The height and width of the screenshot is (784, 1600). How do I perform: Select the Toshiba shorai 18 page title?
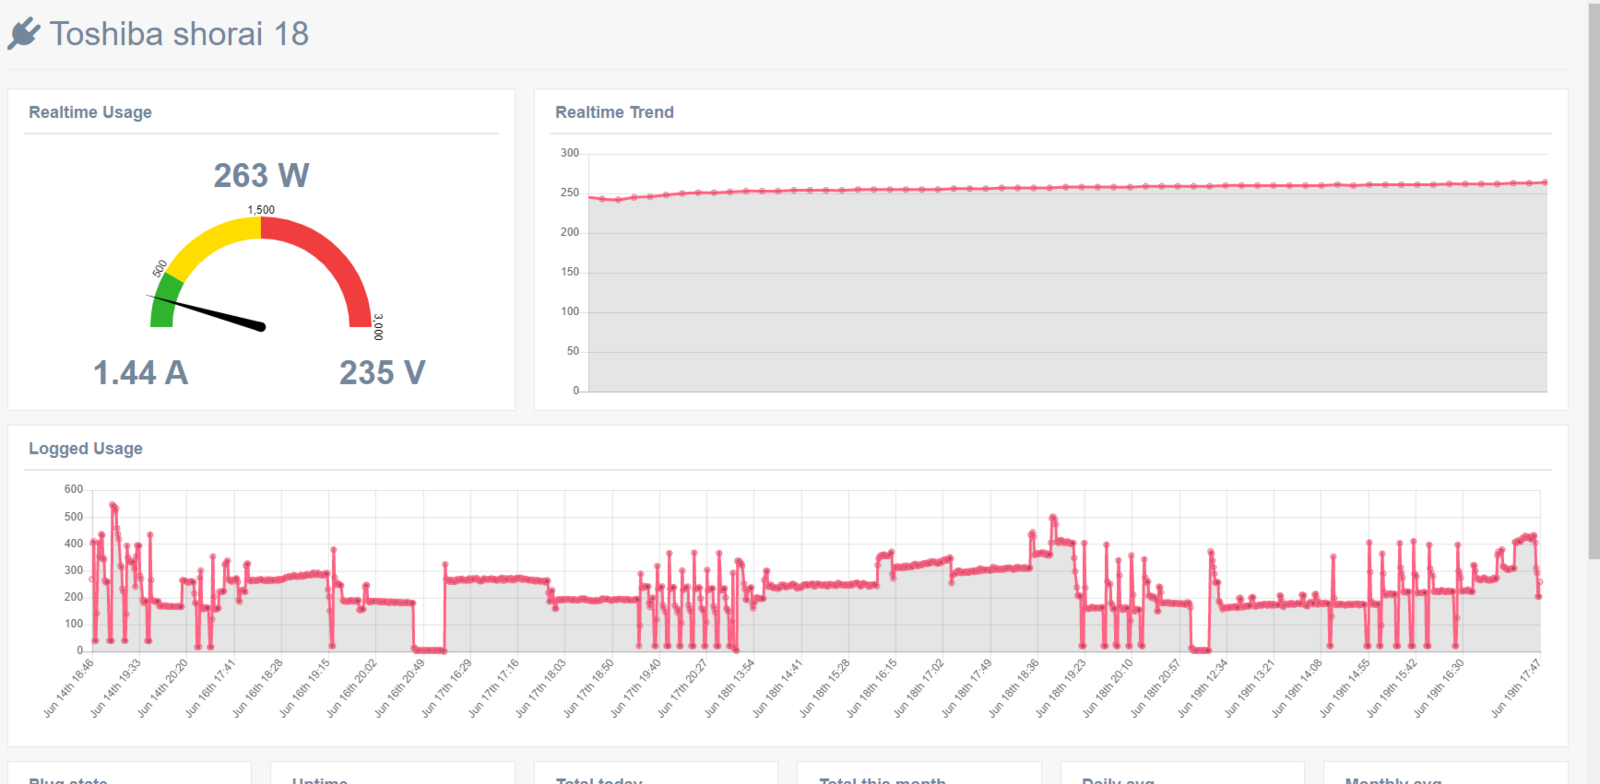pos(179,34)
